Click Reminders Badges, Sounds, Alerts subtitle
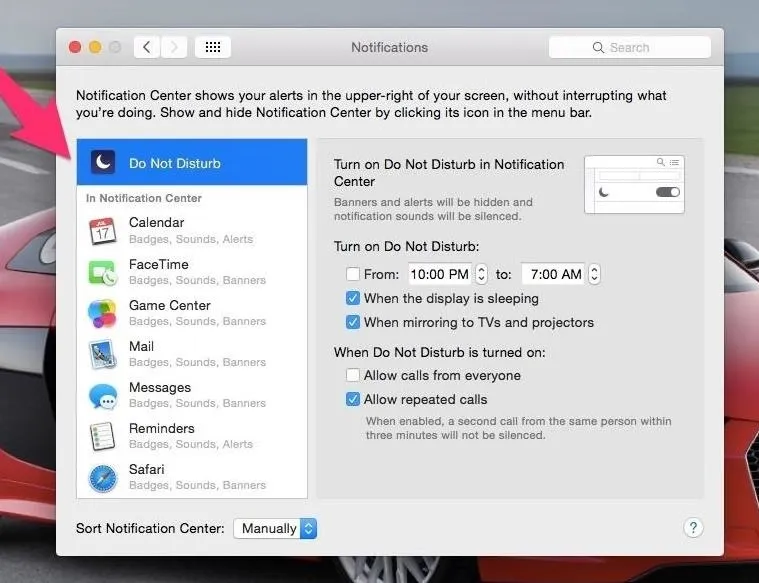This screenshot has width=759, height=583. pyautogui.click(x=191, y=444)
